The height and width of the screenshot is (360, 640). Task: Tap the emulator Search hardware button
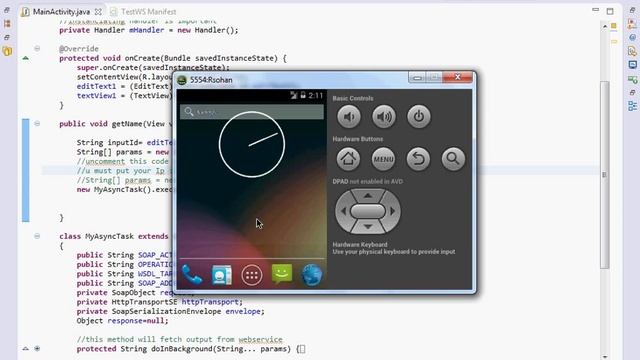pyautogui.click(x=453, y=159)
